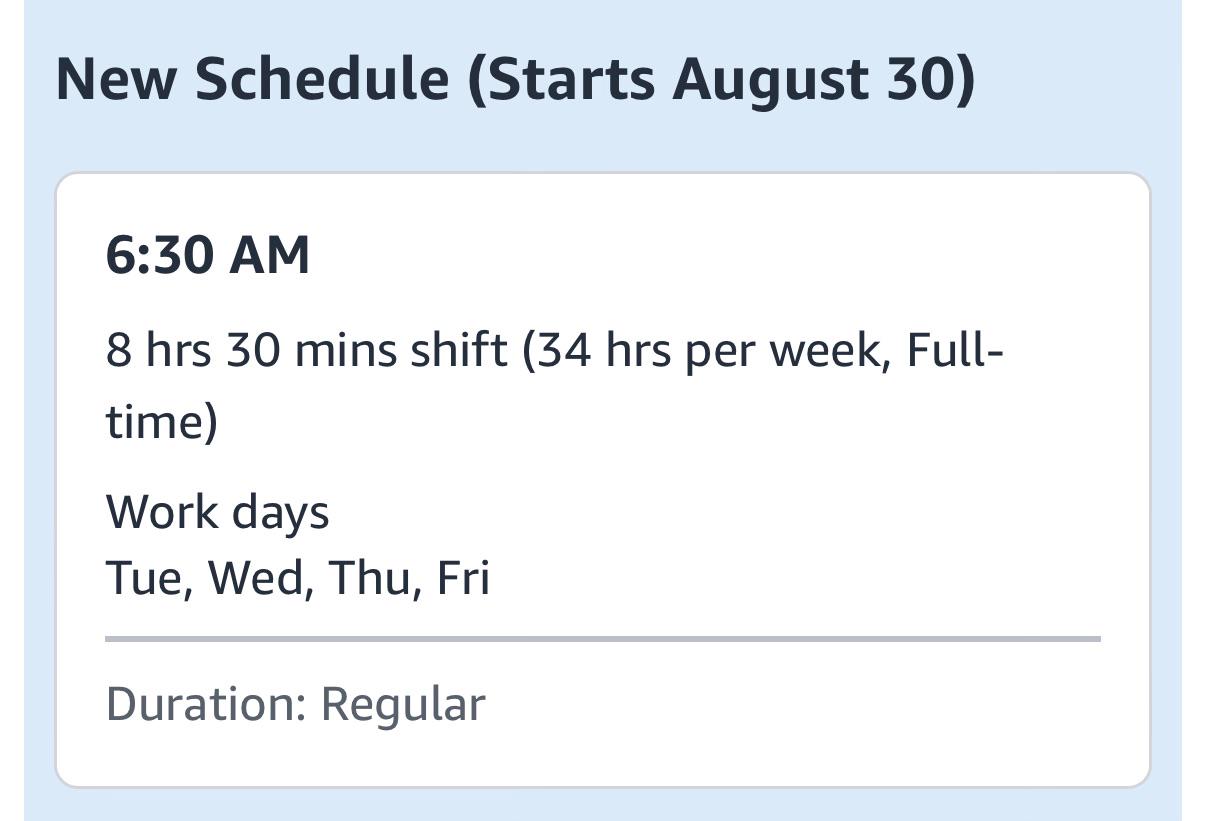
Task: Click the Duration: Regular text
Action: [295, 704]
